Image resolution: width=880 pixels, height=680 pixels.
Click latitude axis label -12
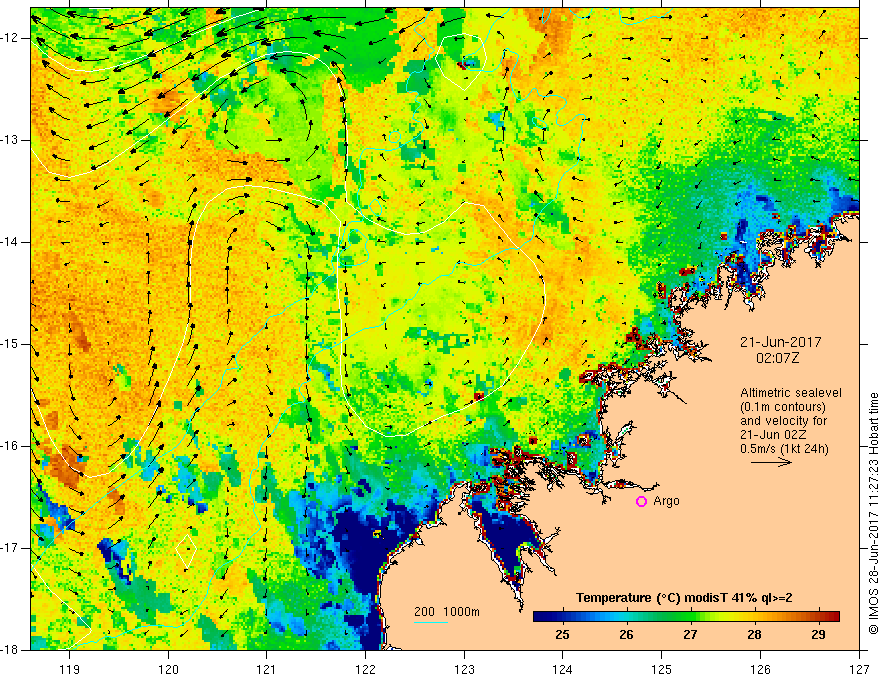point(11,38)
